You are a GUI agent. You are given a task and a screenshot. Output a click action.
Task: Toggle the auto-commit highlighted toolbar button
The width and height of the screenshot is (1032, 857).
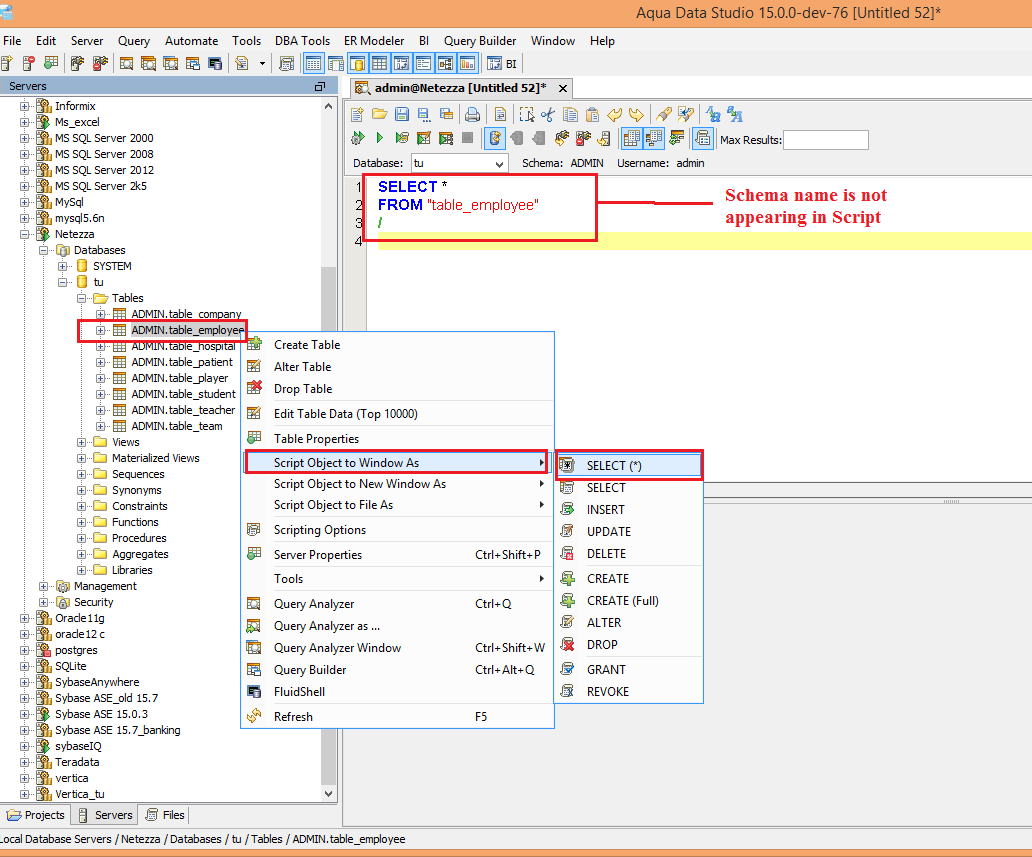495,138
